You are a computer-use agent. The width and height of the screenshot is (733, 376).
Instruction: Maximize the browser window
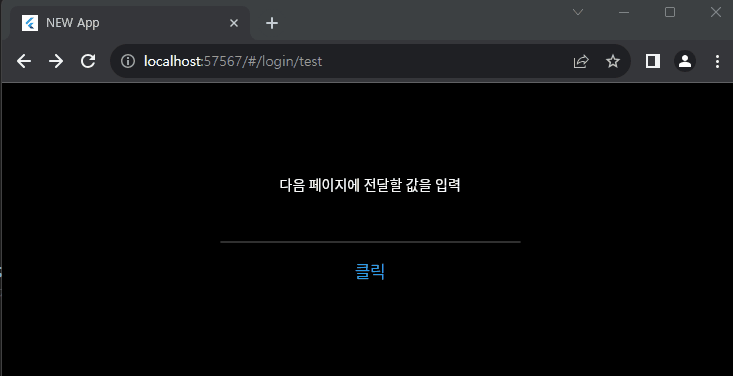point(670,12)
